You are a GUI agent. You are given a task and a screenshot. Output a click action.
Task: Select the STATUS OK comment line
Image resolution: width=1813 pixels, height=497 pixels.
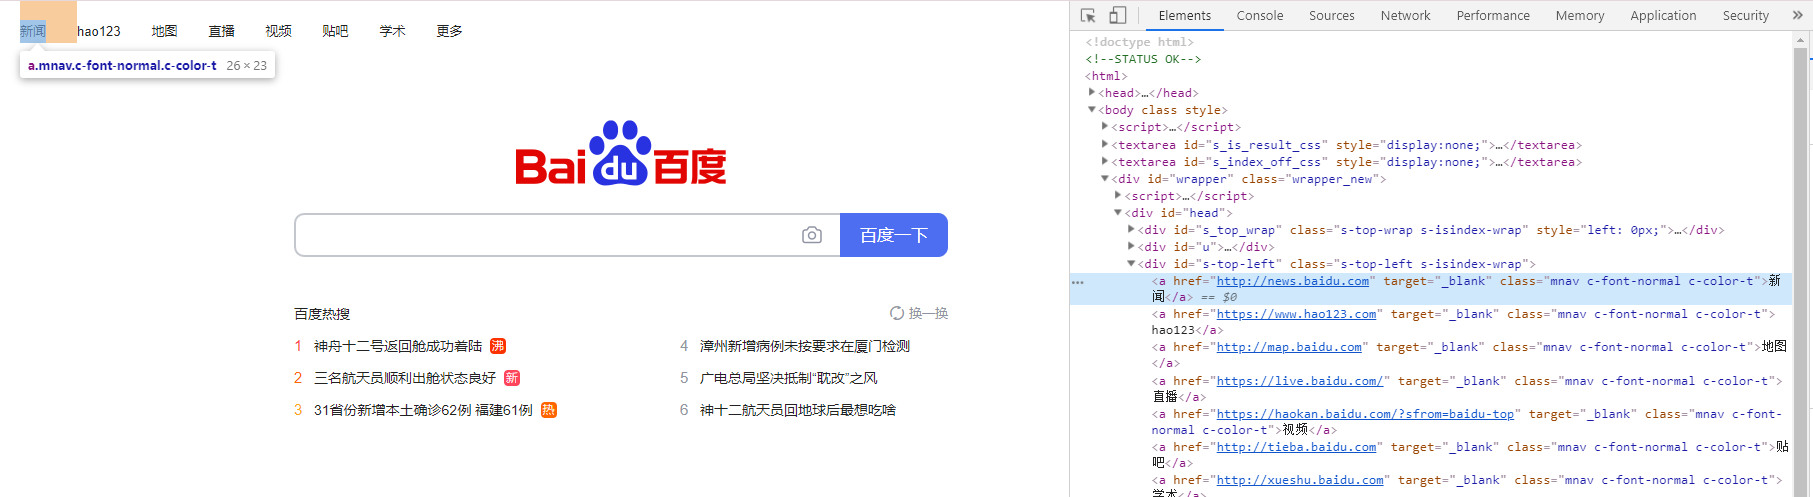[x=1143, y=59]
